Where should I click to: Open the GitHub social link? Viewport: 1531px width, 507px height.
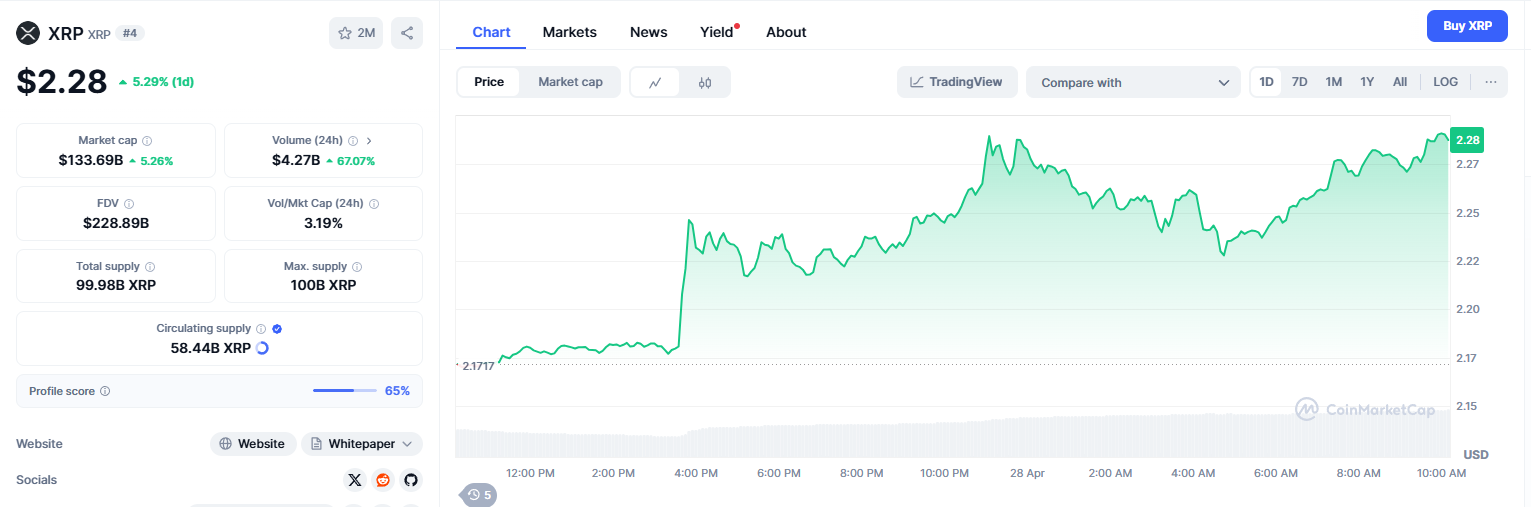coord(410,480)
